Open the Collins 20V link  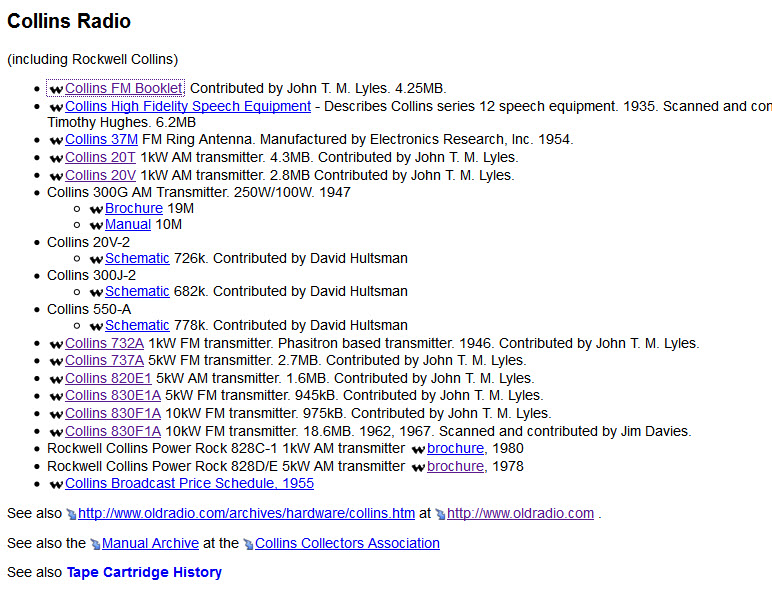[100, 175]
